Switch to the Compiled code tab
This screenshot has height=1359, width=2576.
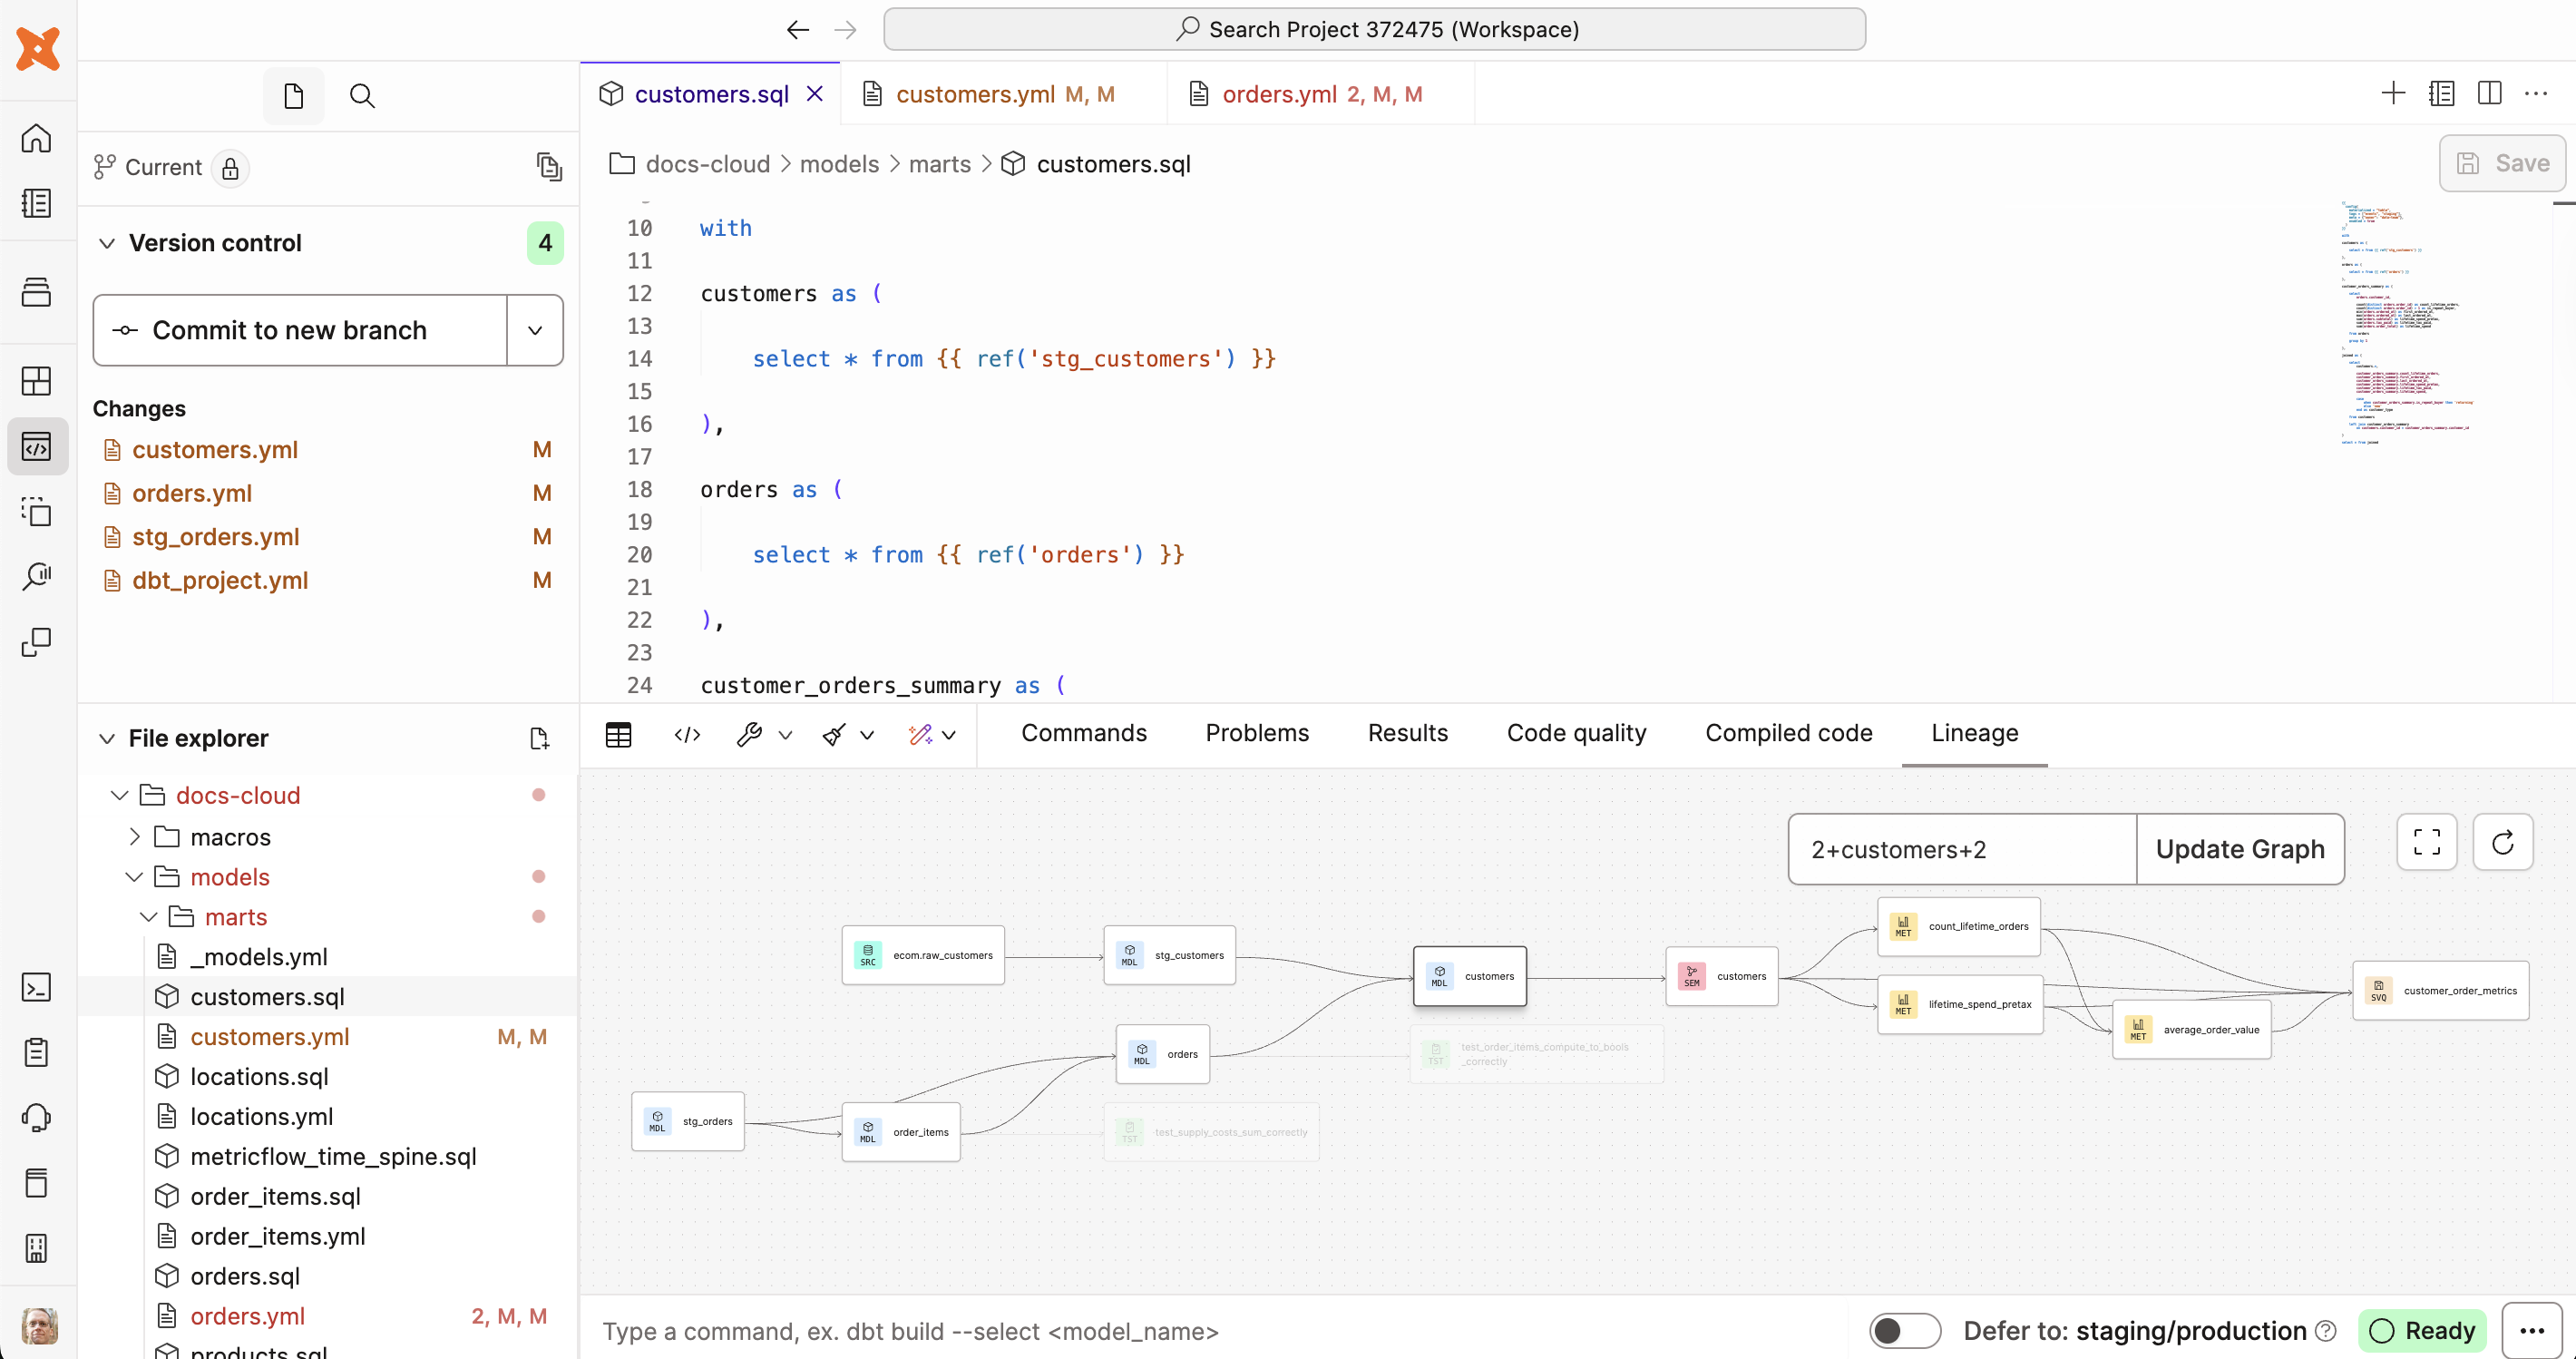pos(1788,732)
